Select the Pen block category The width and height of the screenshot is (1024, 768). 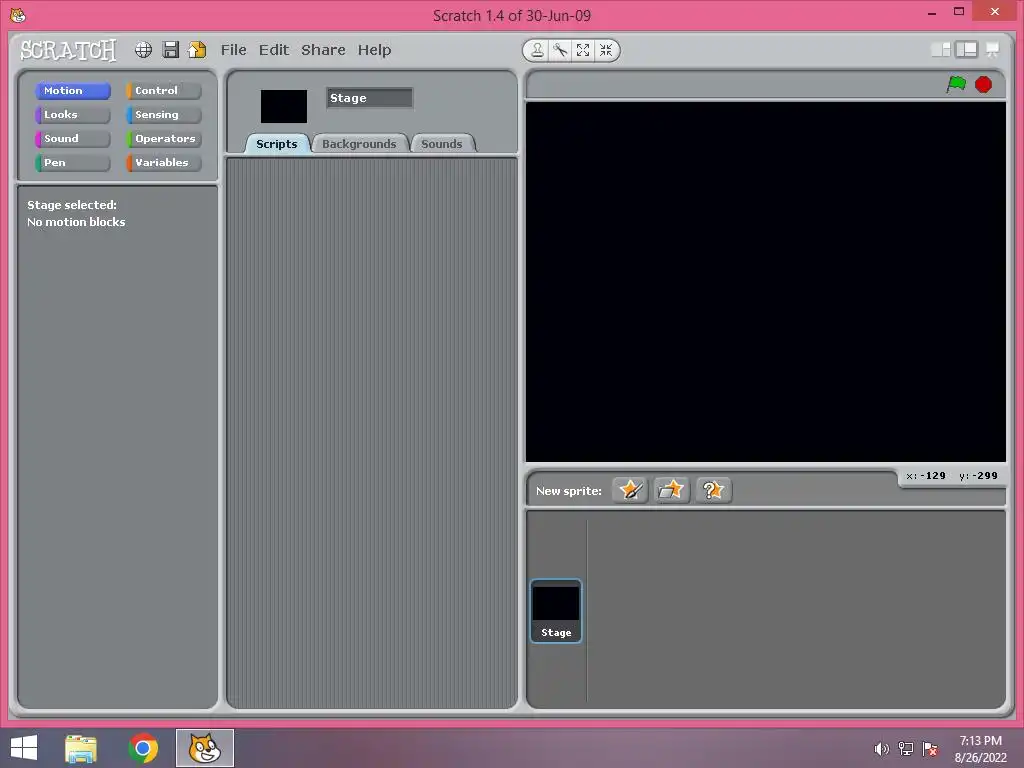[72, 163]
